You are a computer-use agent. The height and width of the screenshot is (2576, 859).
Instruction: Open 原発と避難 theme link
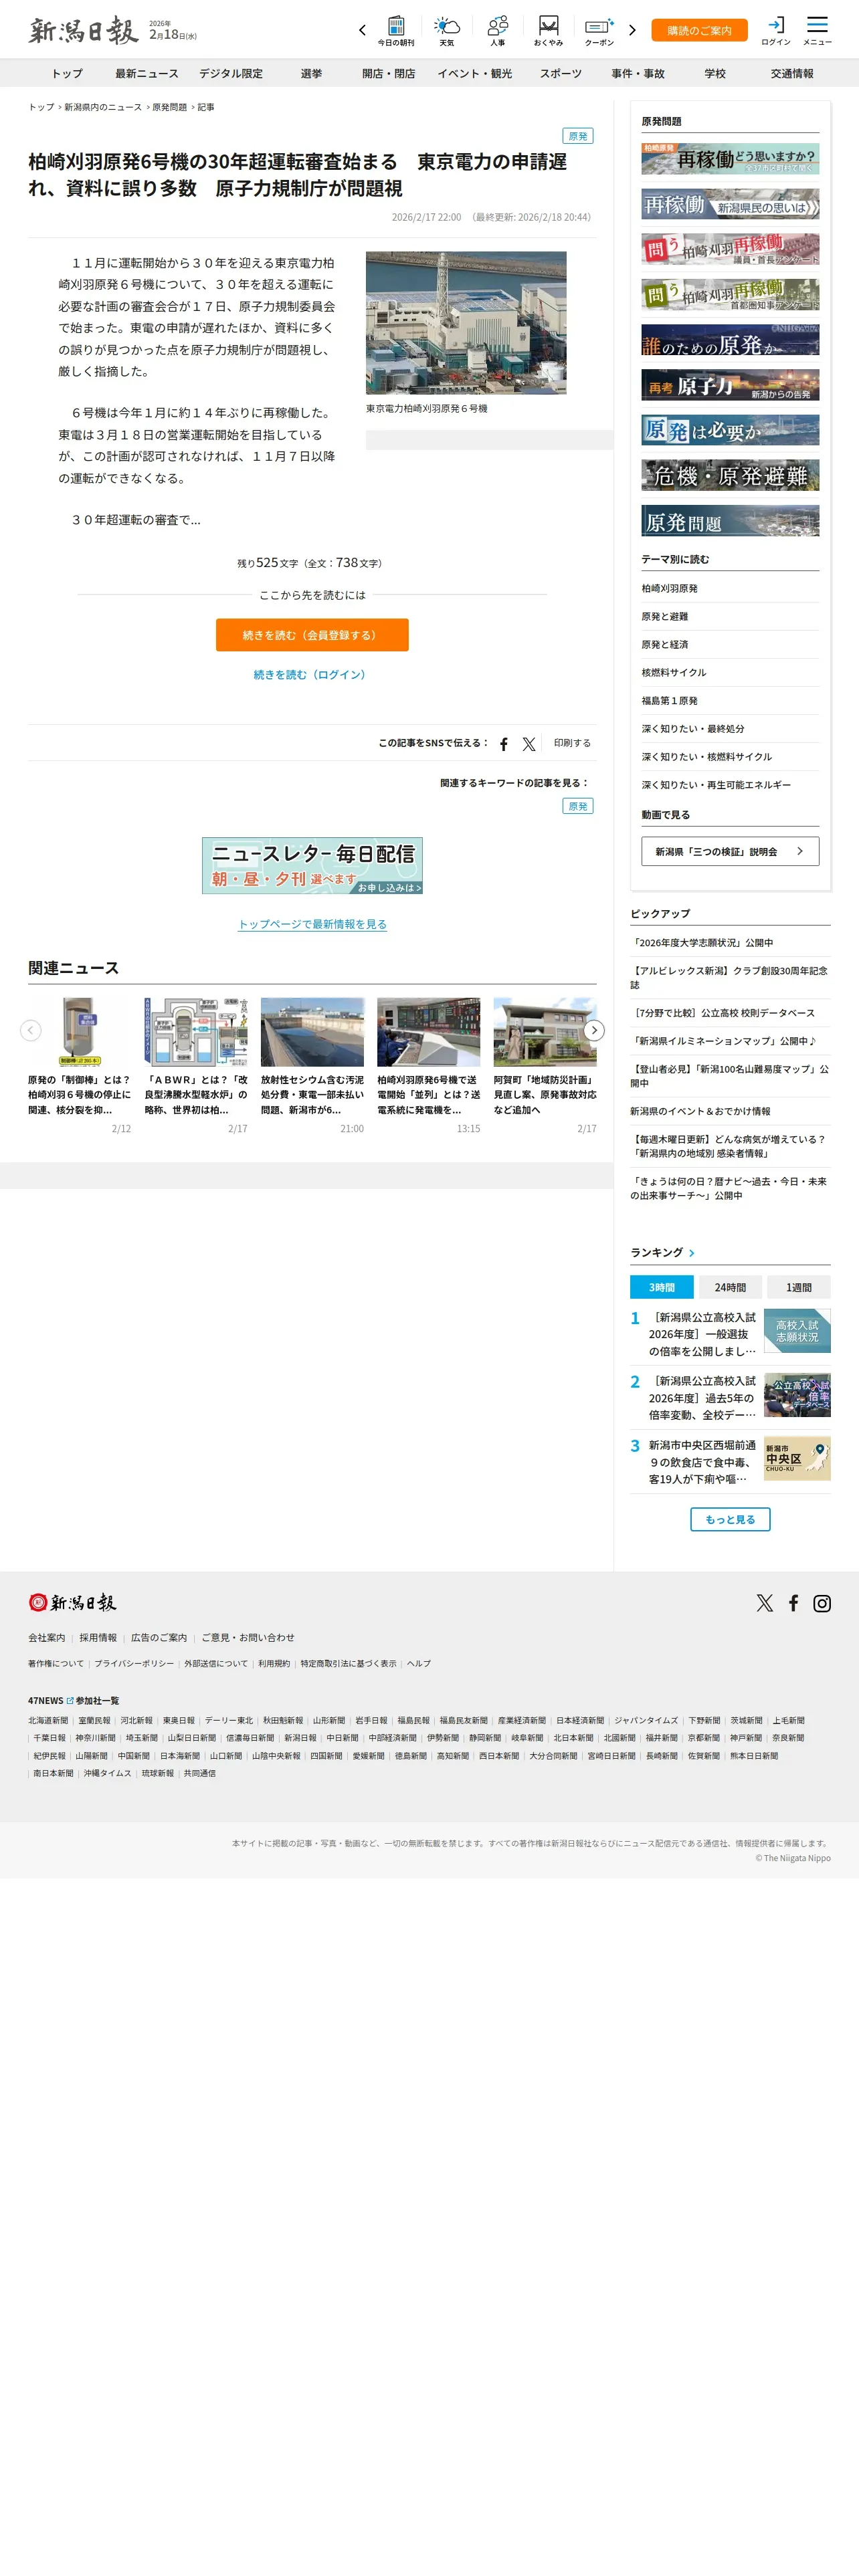[x=665, y=617]
